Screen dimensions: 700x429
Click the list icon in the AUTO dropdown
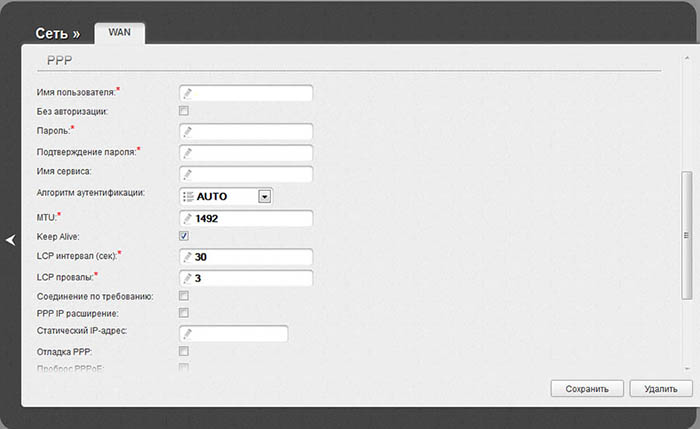[188, 196]
